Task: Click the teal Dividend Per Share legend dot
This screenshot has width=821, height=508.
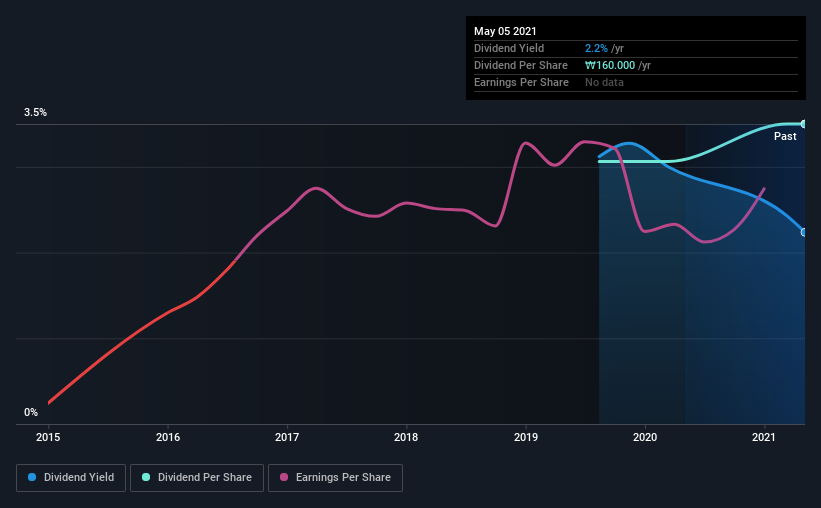Action: pos(146,477)
